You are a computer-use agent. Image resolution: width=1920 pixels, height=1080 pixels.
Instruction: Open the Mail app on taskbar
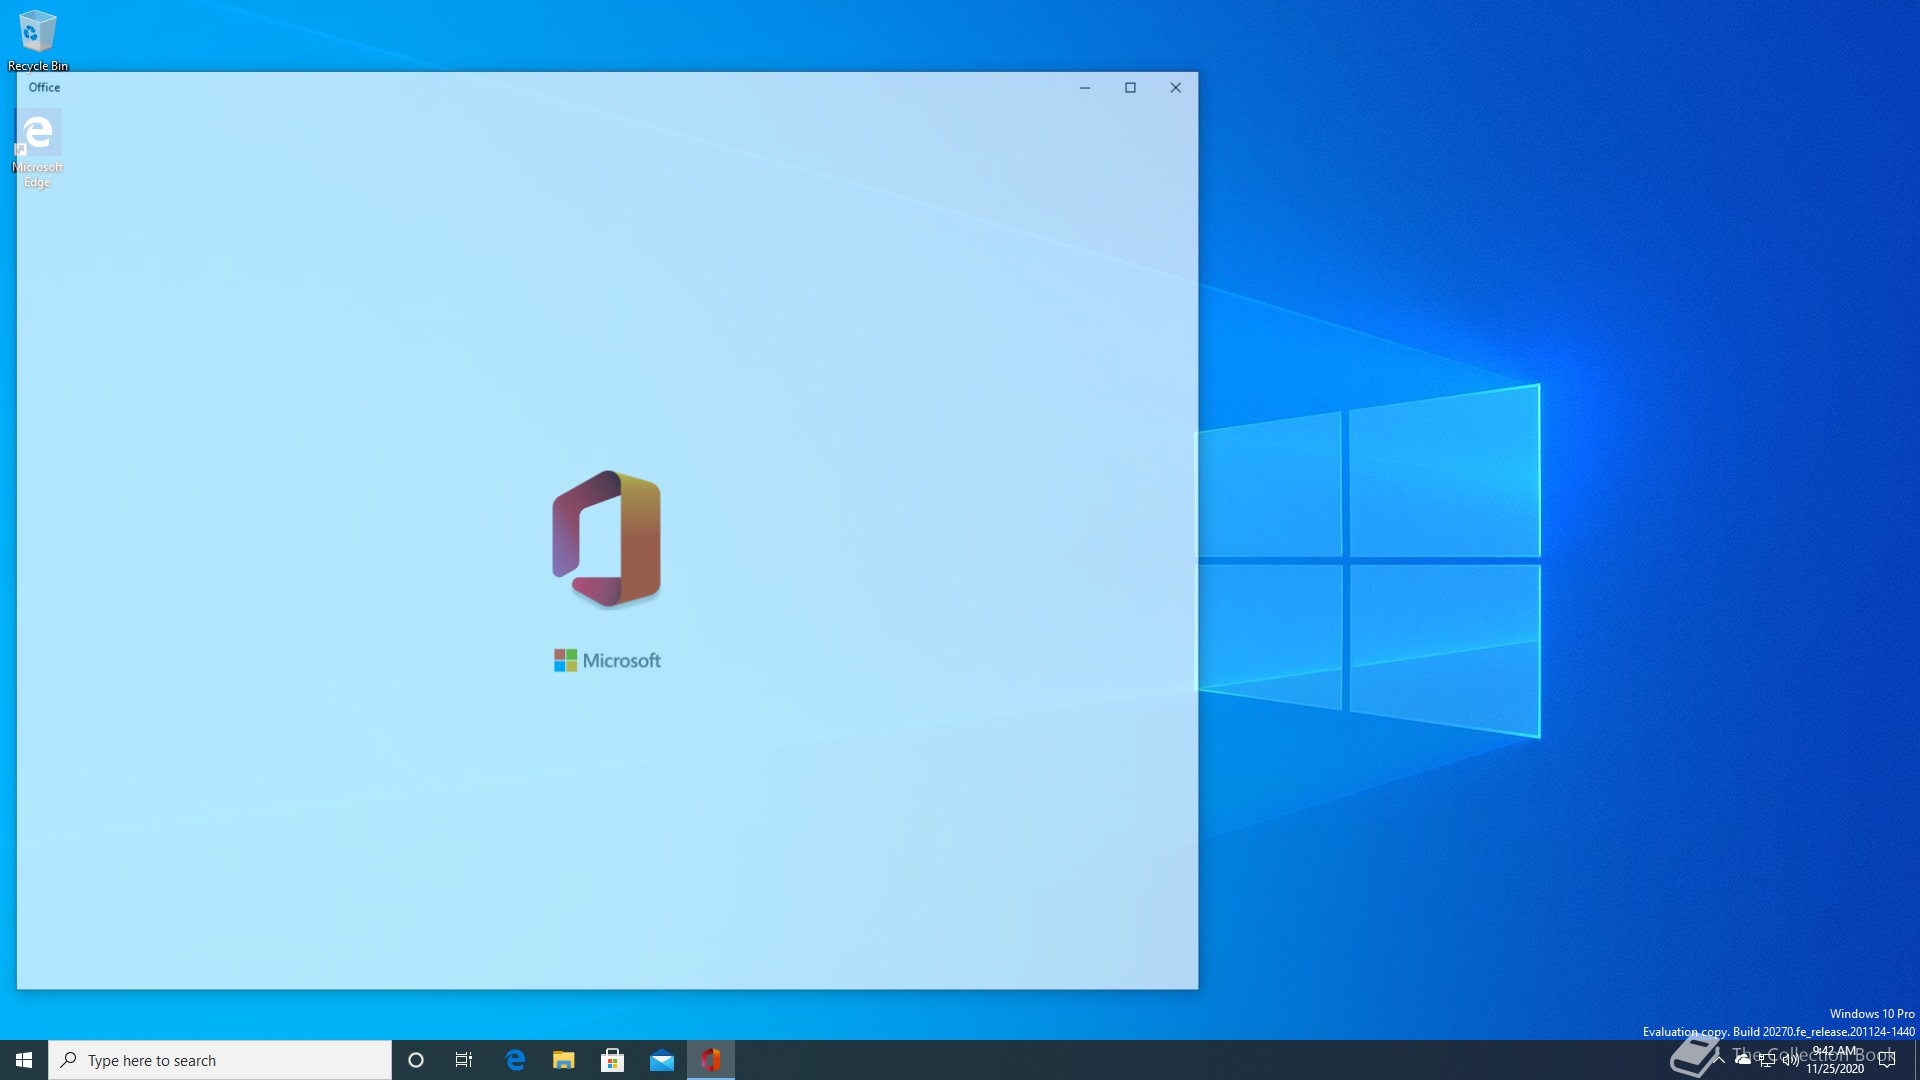point(661,1060)
